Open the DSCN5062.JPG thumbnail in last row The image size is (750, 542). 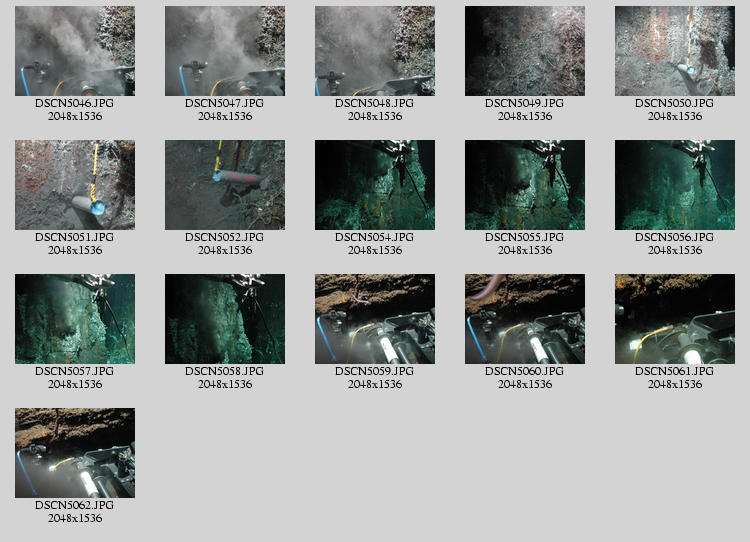75,453
